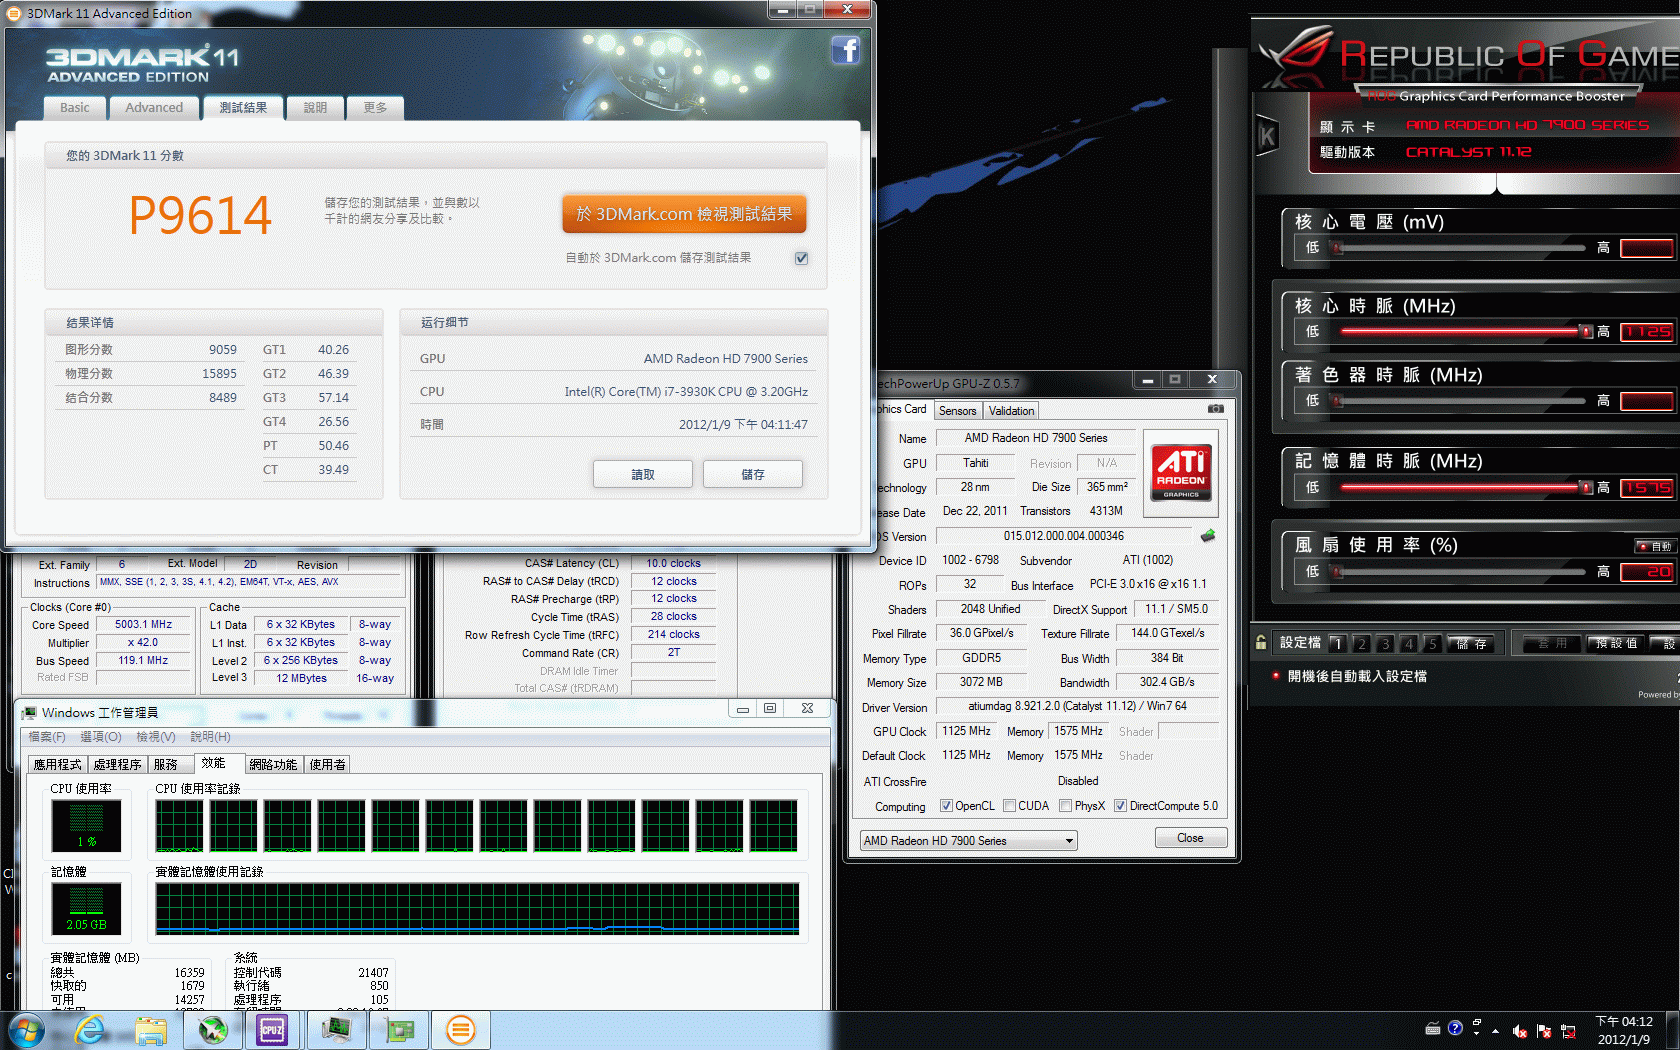Open 選項(O) menu in Task Manager
The height and width of the screenshot is (1050, 1680).
(100, 737)
